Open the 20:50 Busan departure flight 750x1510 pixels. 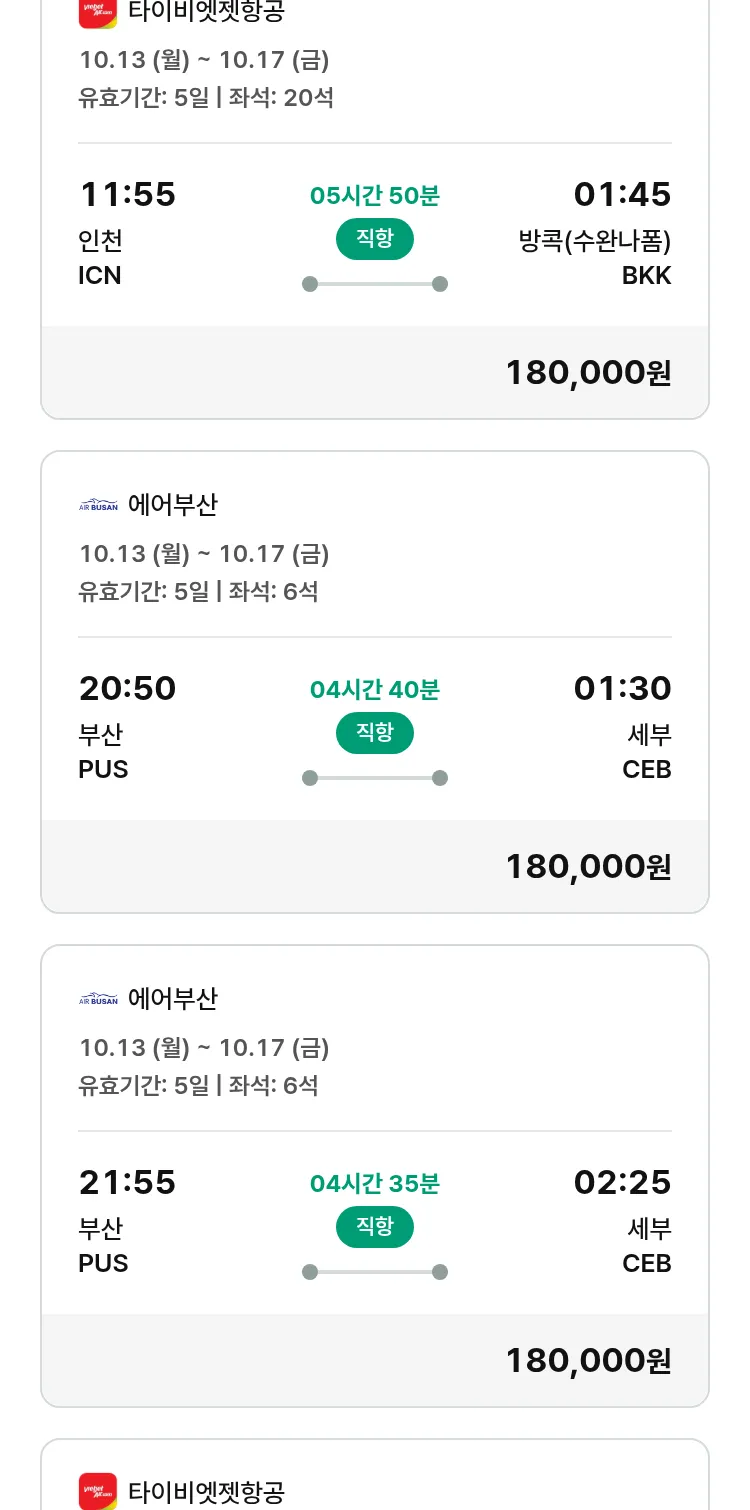127,688
